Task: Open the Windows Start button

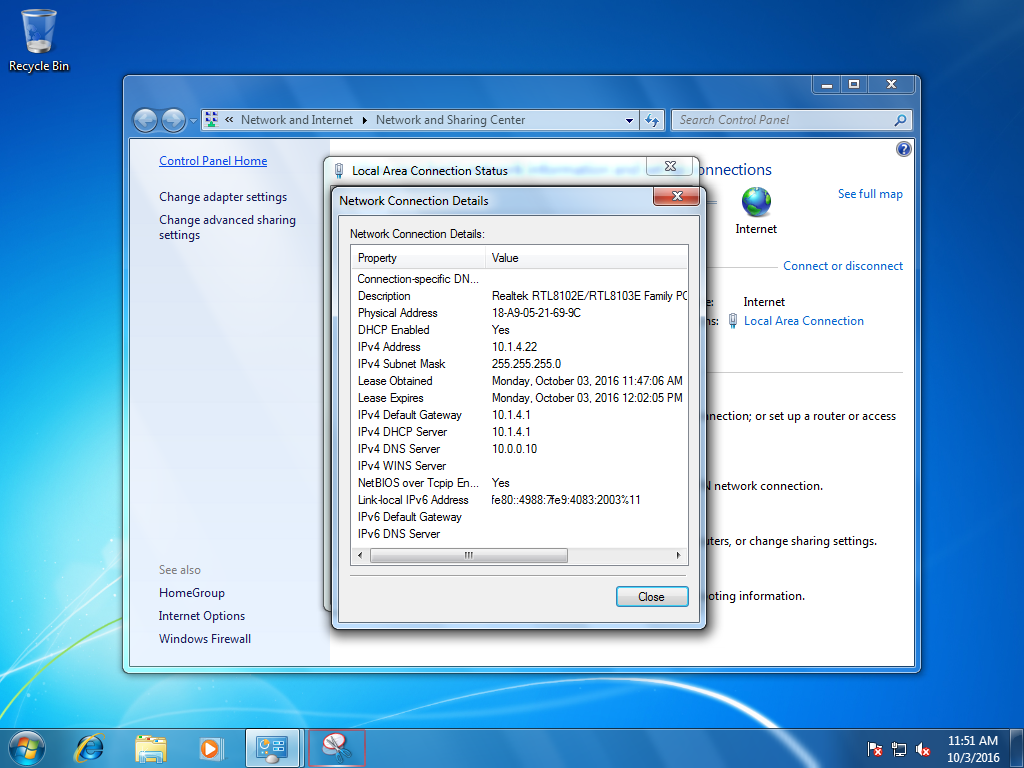Action: tap(27, 748)
